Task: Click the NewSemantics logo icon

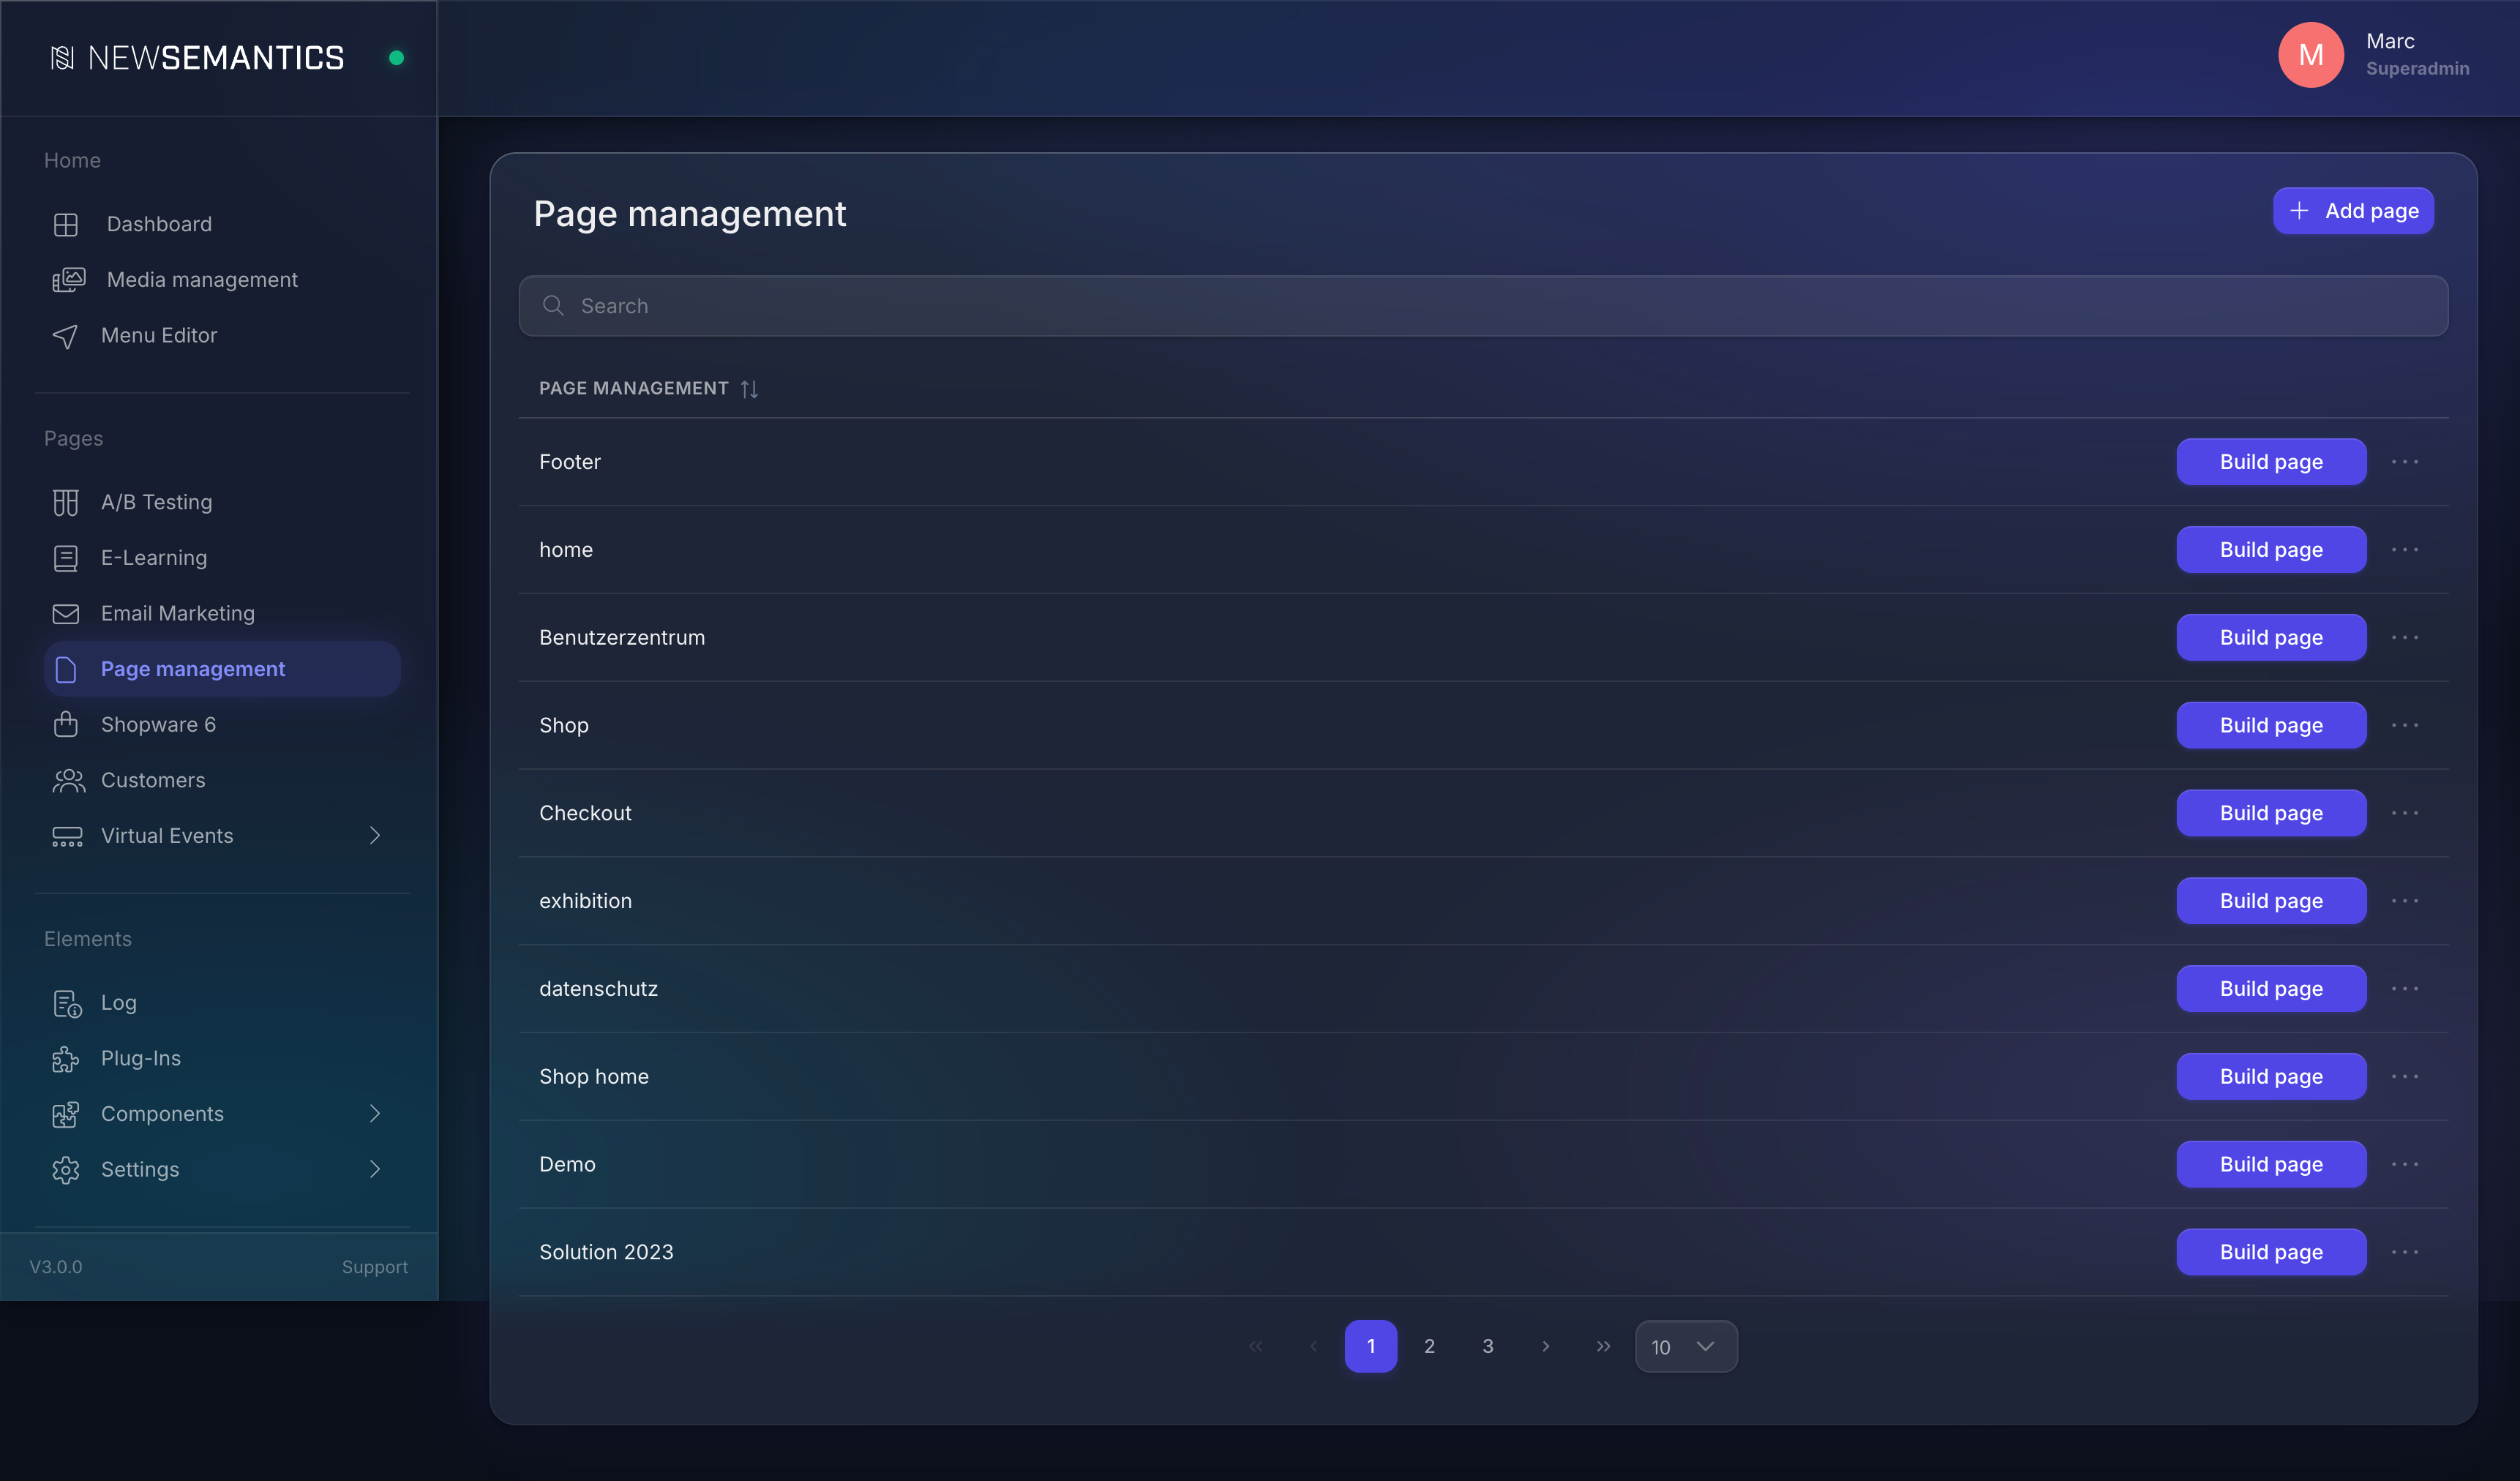Action: [x=62, y=58]
